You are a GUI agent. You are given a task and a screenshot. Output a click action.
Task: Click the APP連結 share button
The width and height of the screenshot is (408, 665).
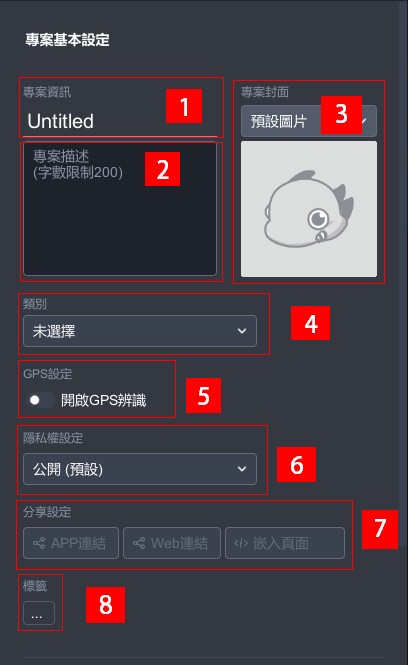click(x=71, y=543)
